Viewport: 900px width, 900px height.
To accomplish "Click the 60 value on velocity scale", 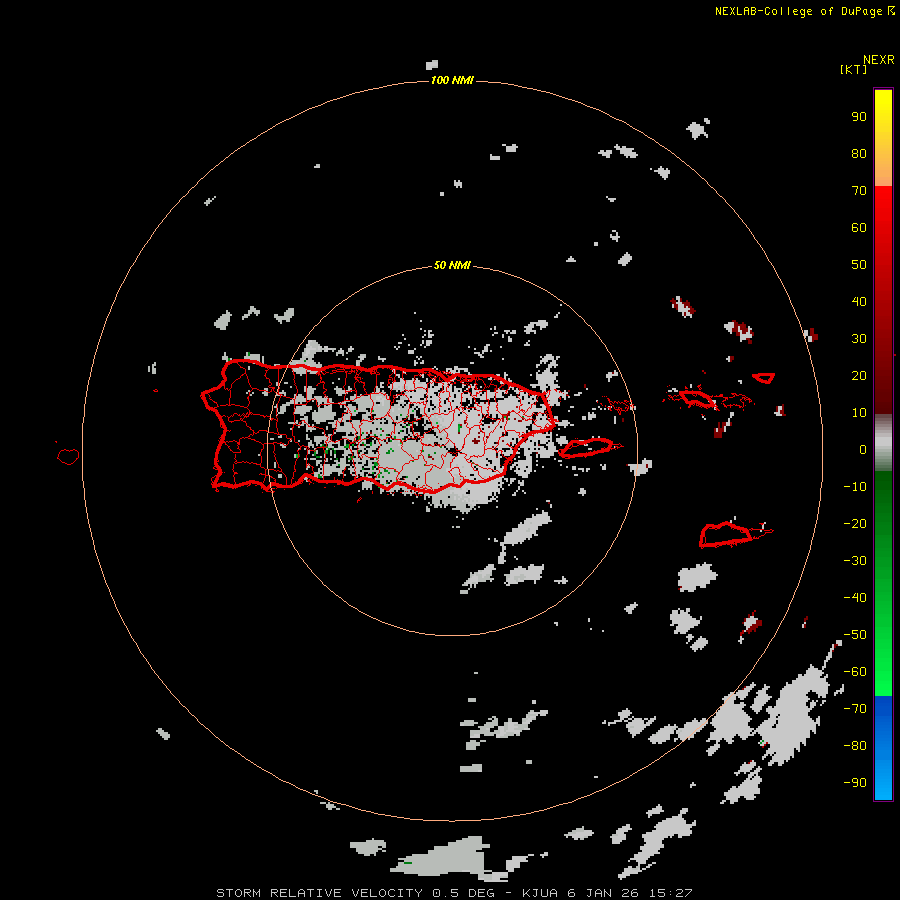I will coord(859,228).
